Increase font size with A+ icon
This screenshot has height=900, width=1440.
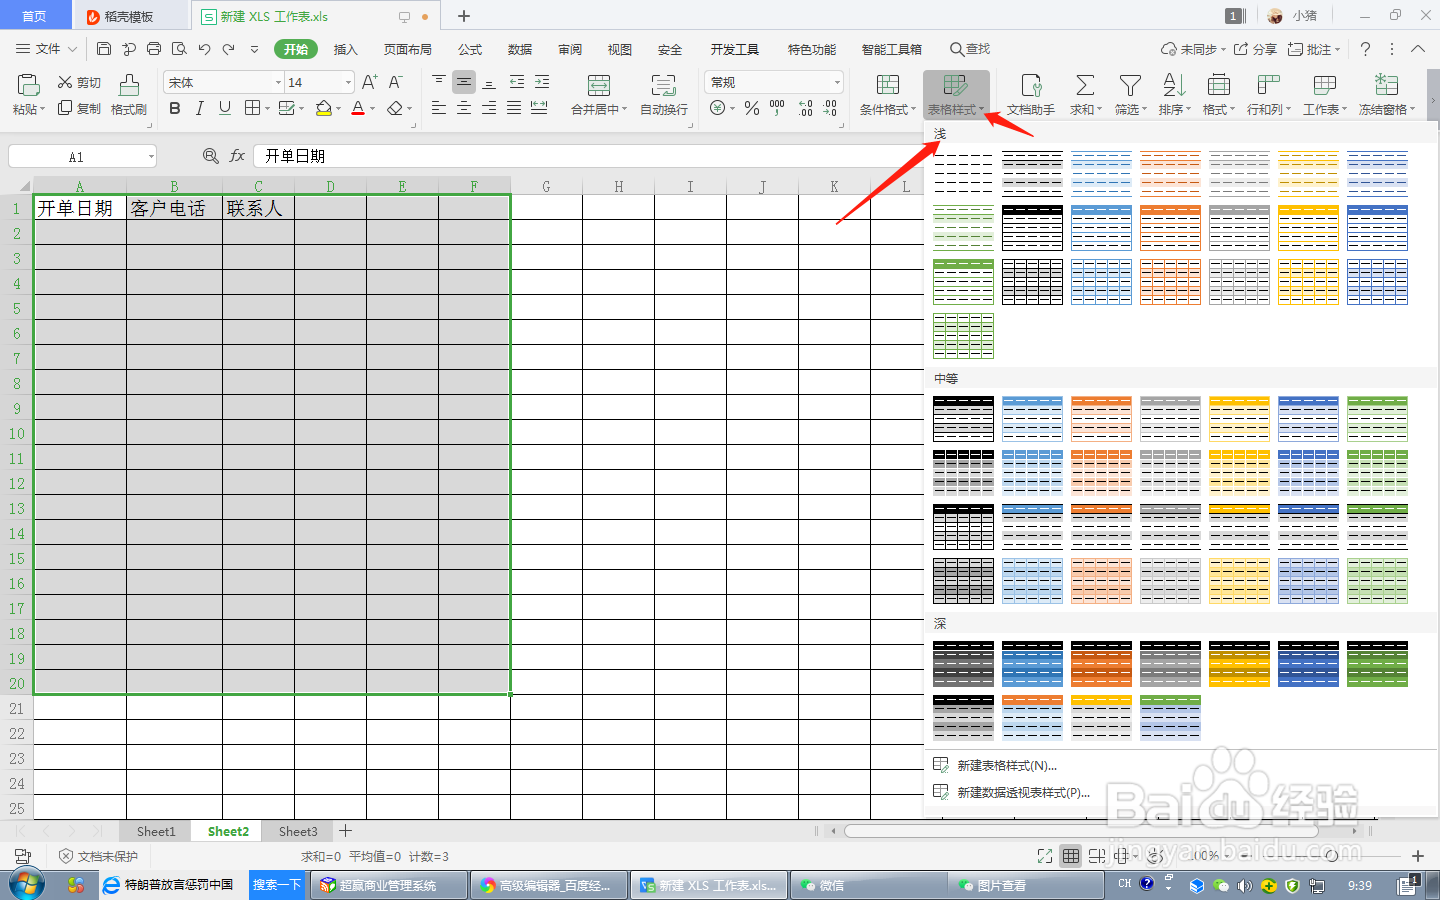click(369, 82)
